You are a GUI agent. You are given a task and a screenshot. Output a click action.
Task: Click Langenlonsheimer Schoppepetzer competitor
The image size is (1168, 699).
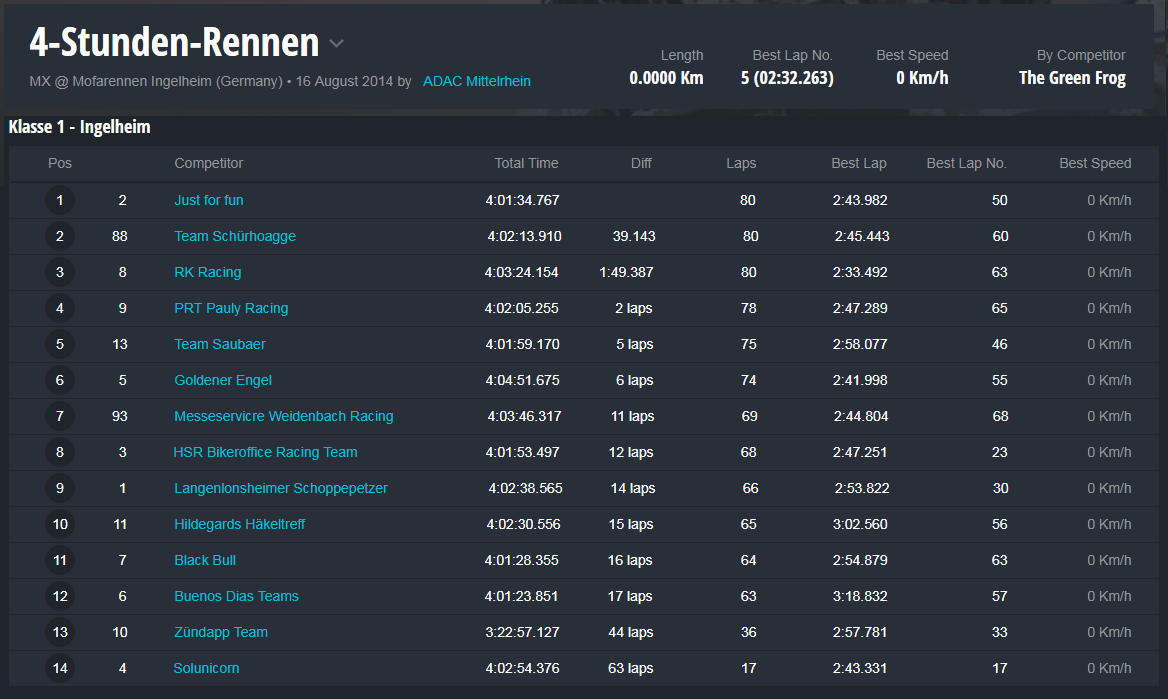[x=281, y=488]
